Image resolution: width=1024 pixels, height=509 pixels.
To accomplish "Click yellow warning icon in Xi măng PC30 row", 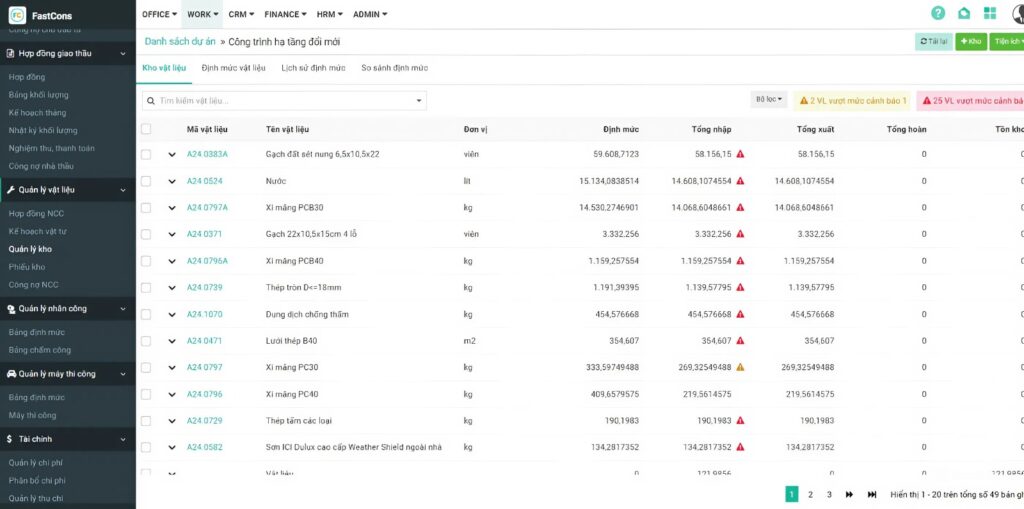I will click(x=740, y=367).
